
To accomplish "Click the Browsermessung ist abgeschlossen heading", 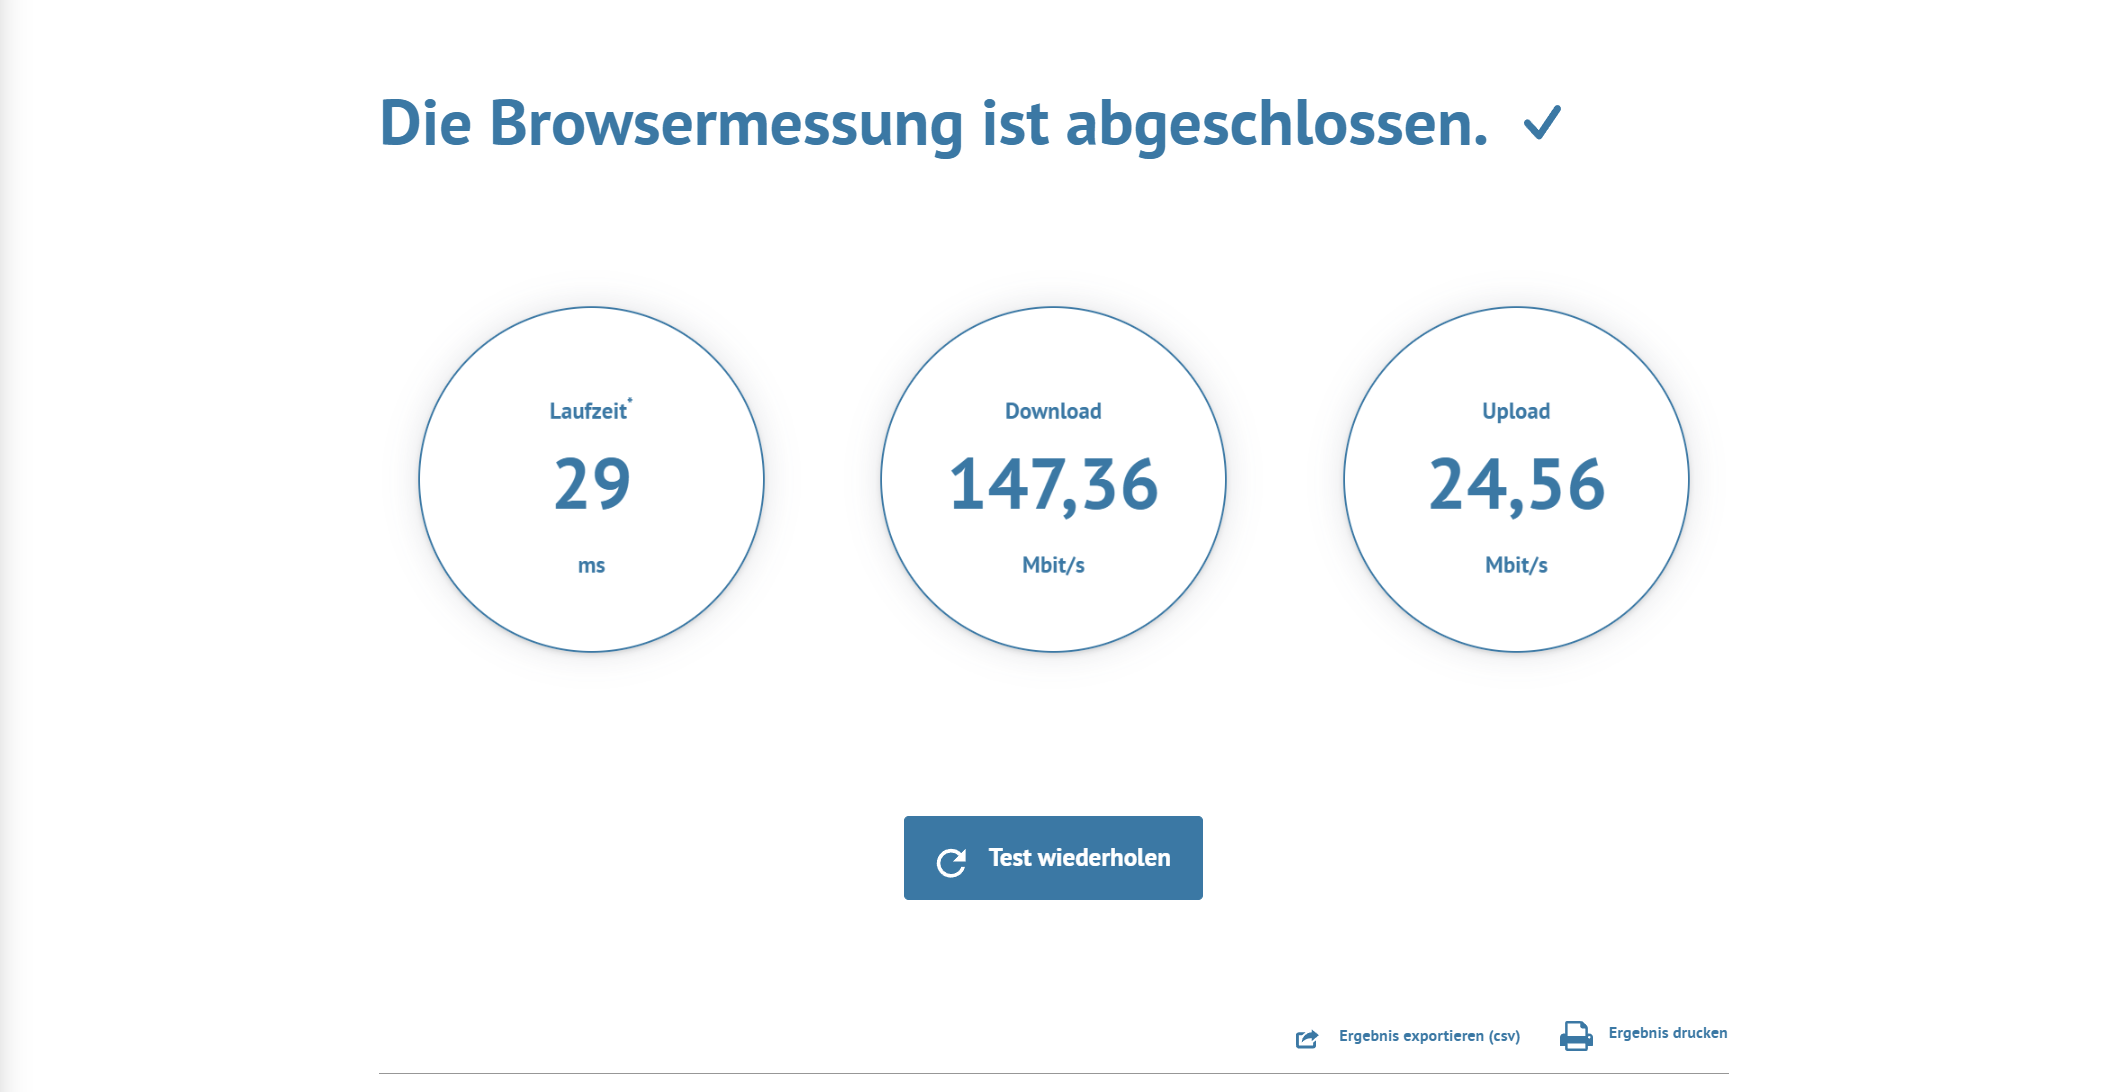I will pyautogui.click(x=933, y=124).
